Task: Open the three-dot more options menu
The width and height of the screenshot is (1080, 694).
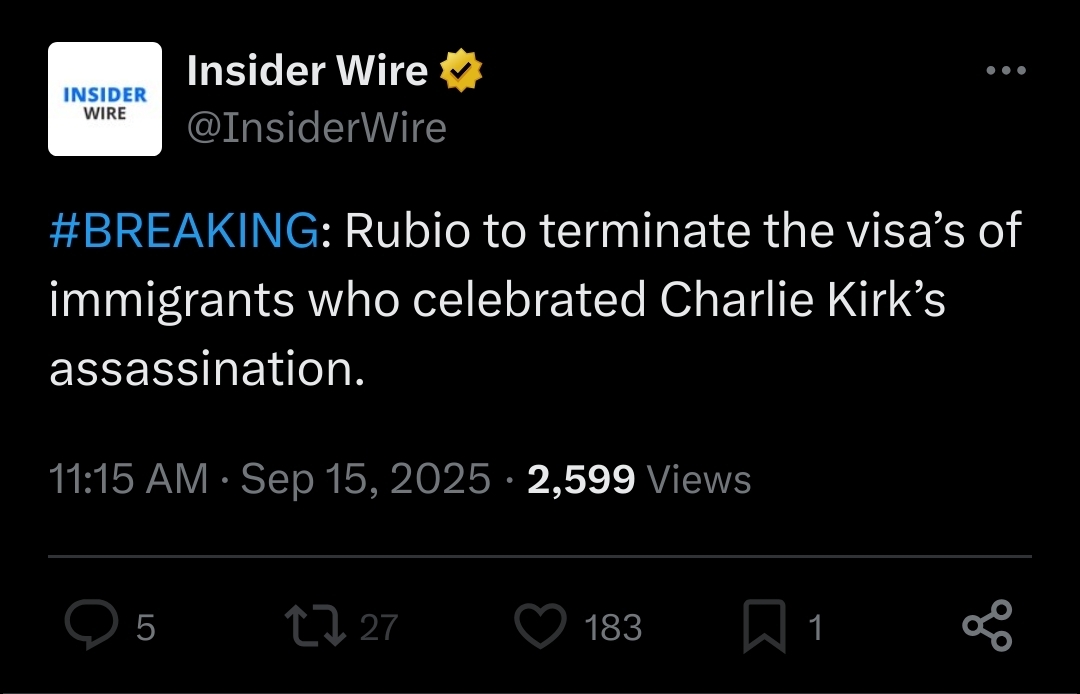Action: point(1006,70)
